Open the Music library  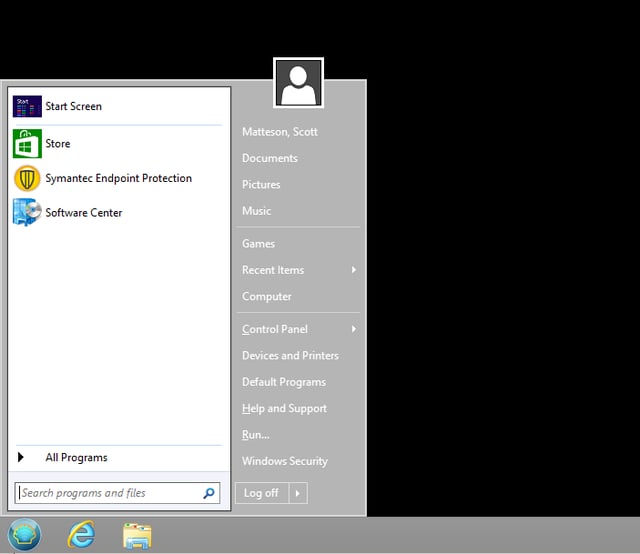(x=256, y=211)
